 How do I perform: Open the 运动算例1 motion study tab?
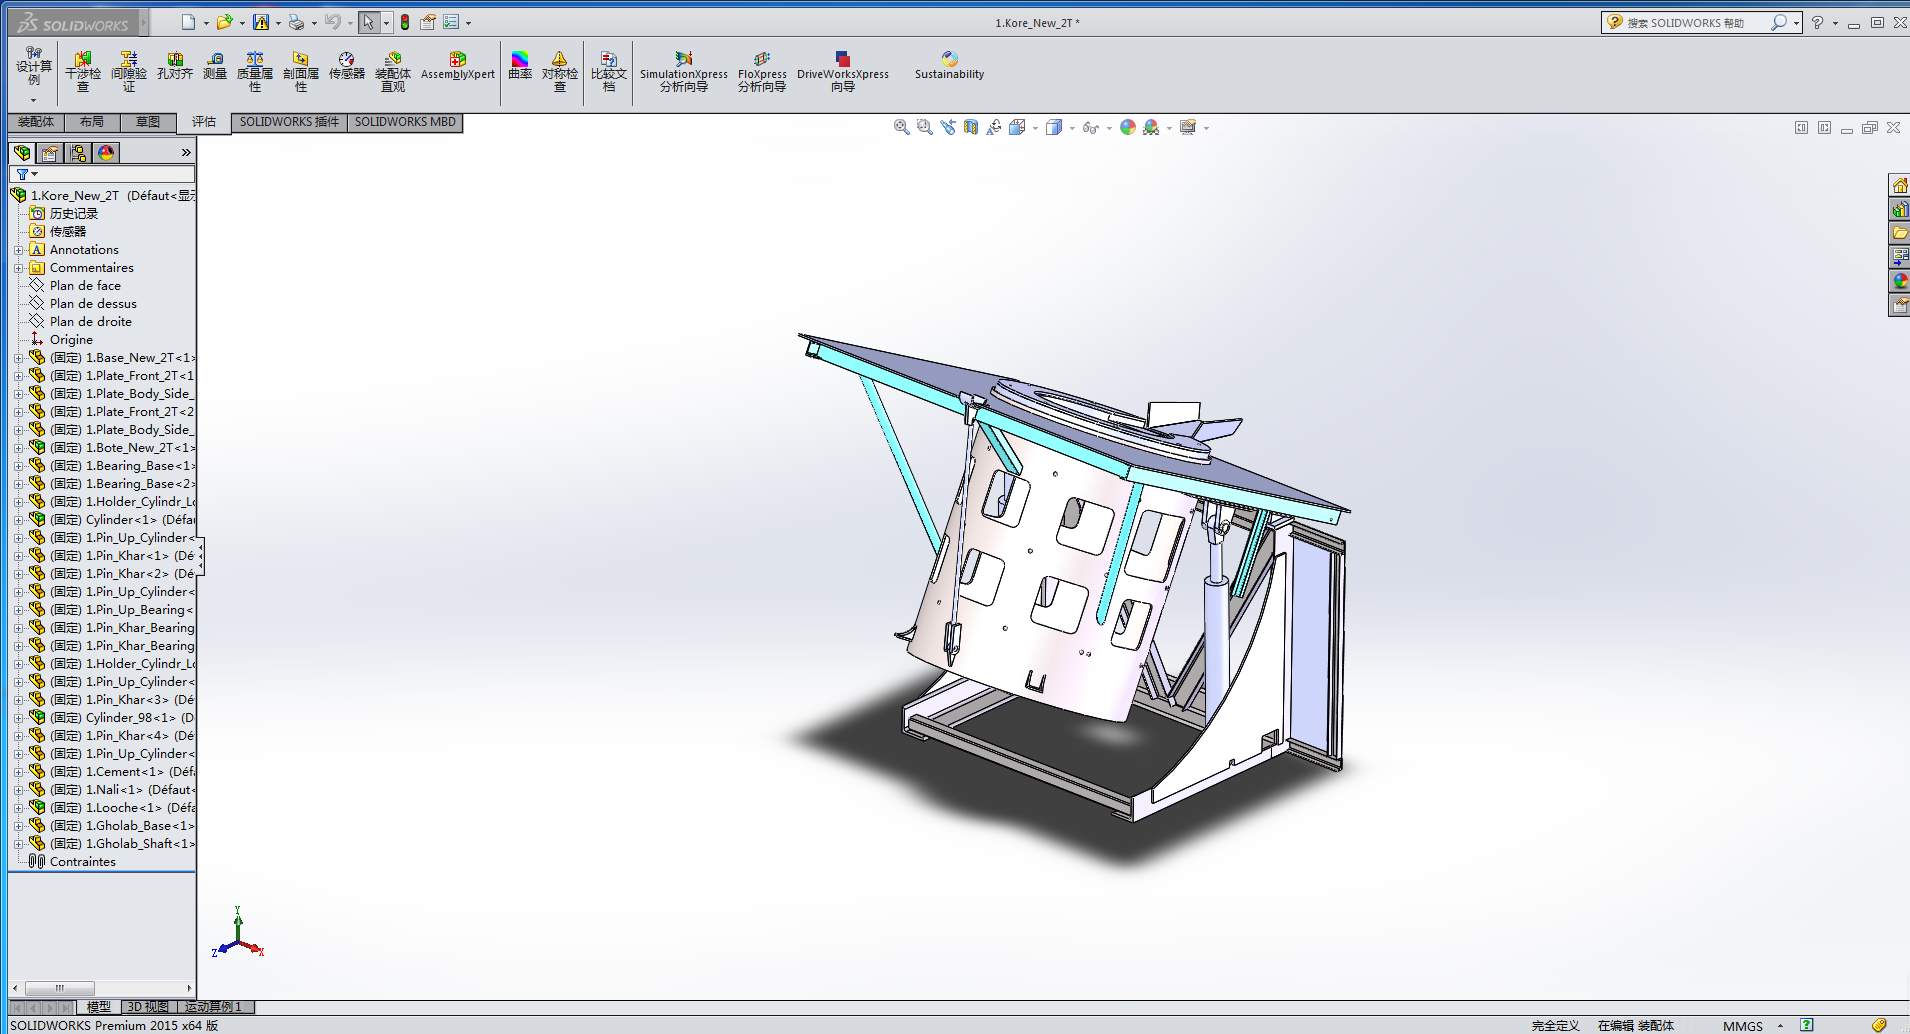(x=213, y=1007)
